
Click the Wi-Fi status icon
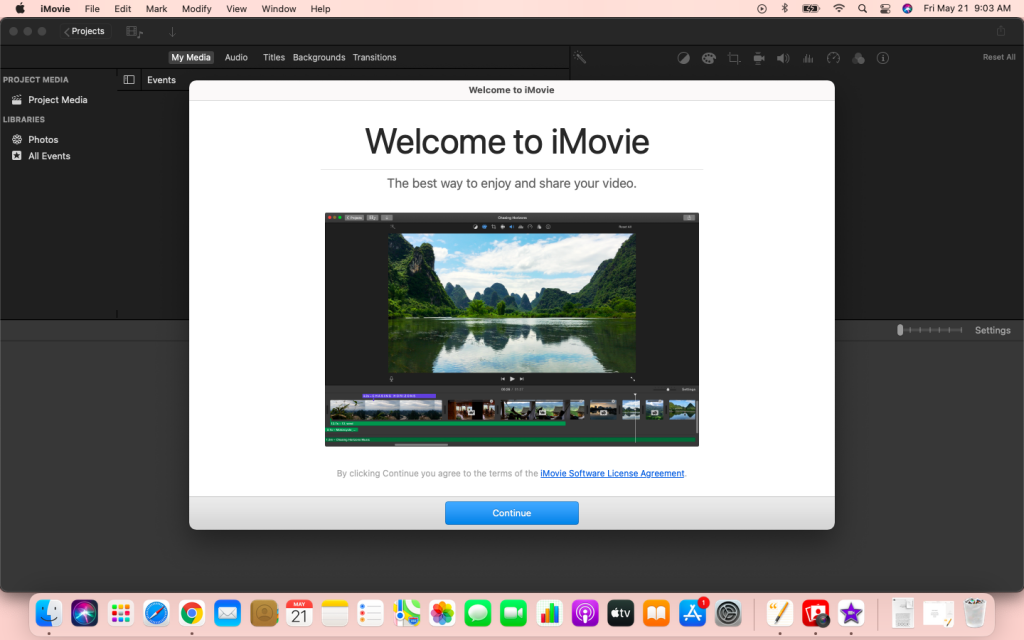(x=839, y=8)
